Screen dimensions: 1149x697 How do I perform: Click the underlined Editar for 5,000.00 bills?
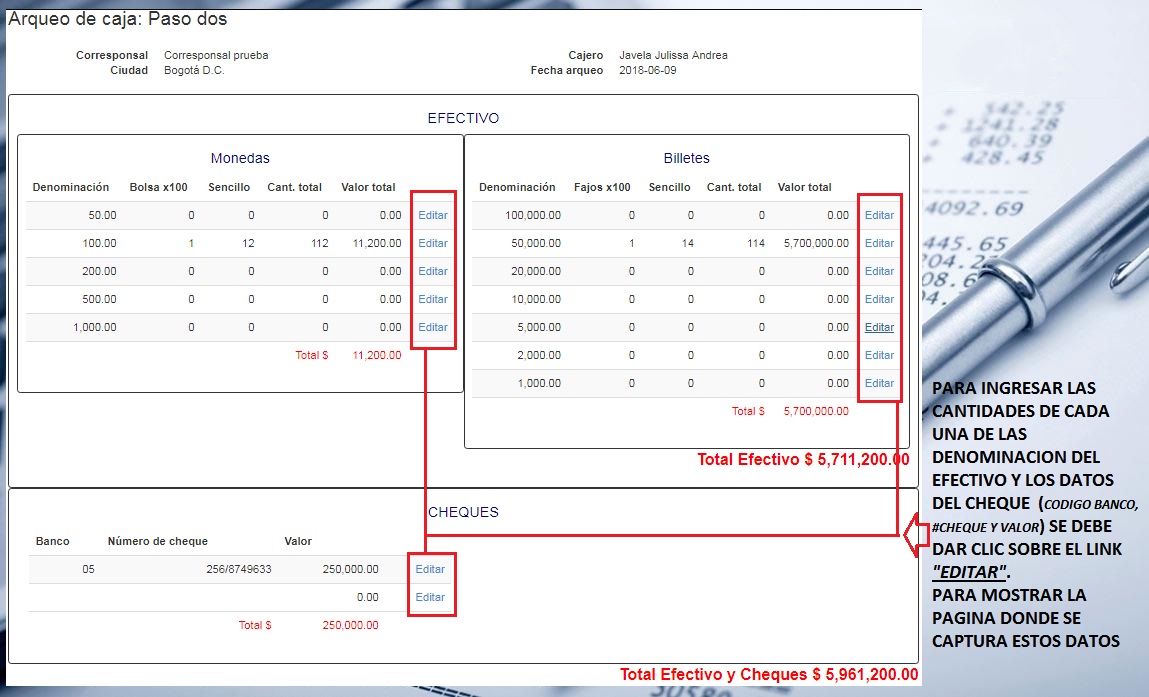(x=879, y=327)
